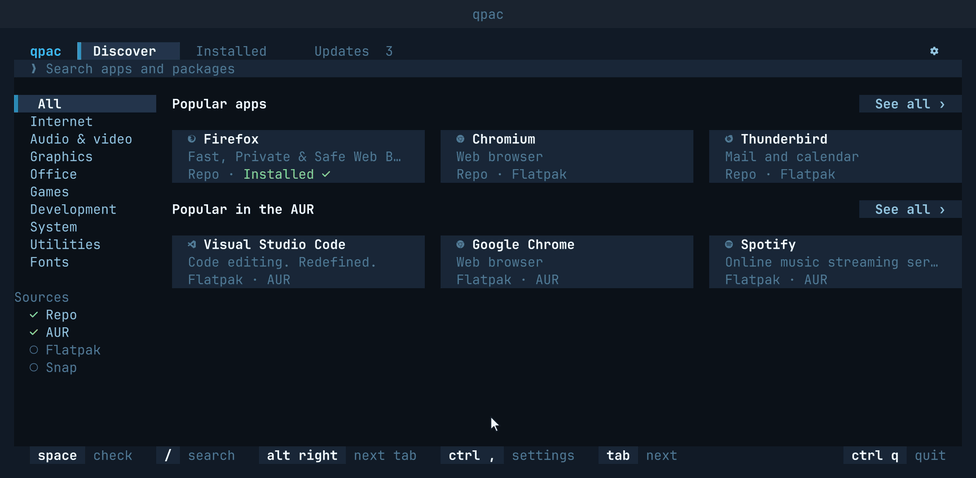976x478 pixels.
Task: Open settings via the gear icon
Action: (x=934, y=51)
